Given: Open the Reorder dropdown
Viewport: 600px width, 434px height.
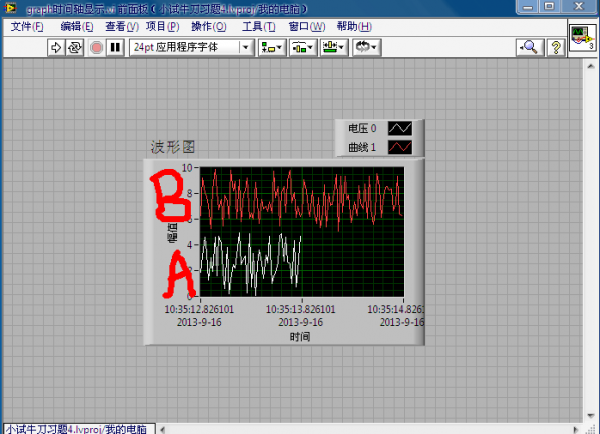Looking at the screenshot, I should (366, 47).
